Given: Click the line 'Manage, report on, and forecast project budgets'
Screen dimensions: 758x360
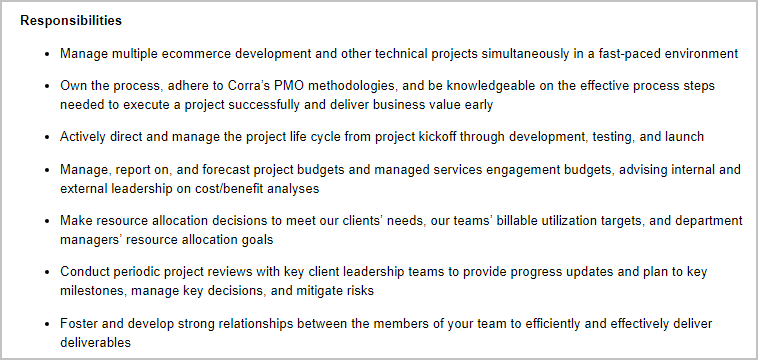Looking at the screenshot, I should click(400, 170).
